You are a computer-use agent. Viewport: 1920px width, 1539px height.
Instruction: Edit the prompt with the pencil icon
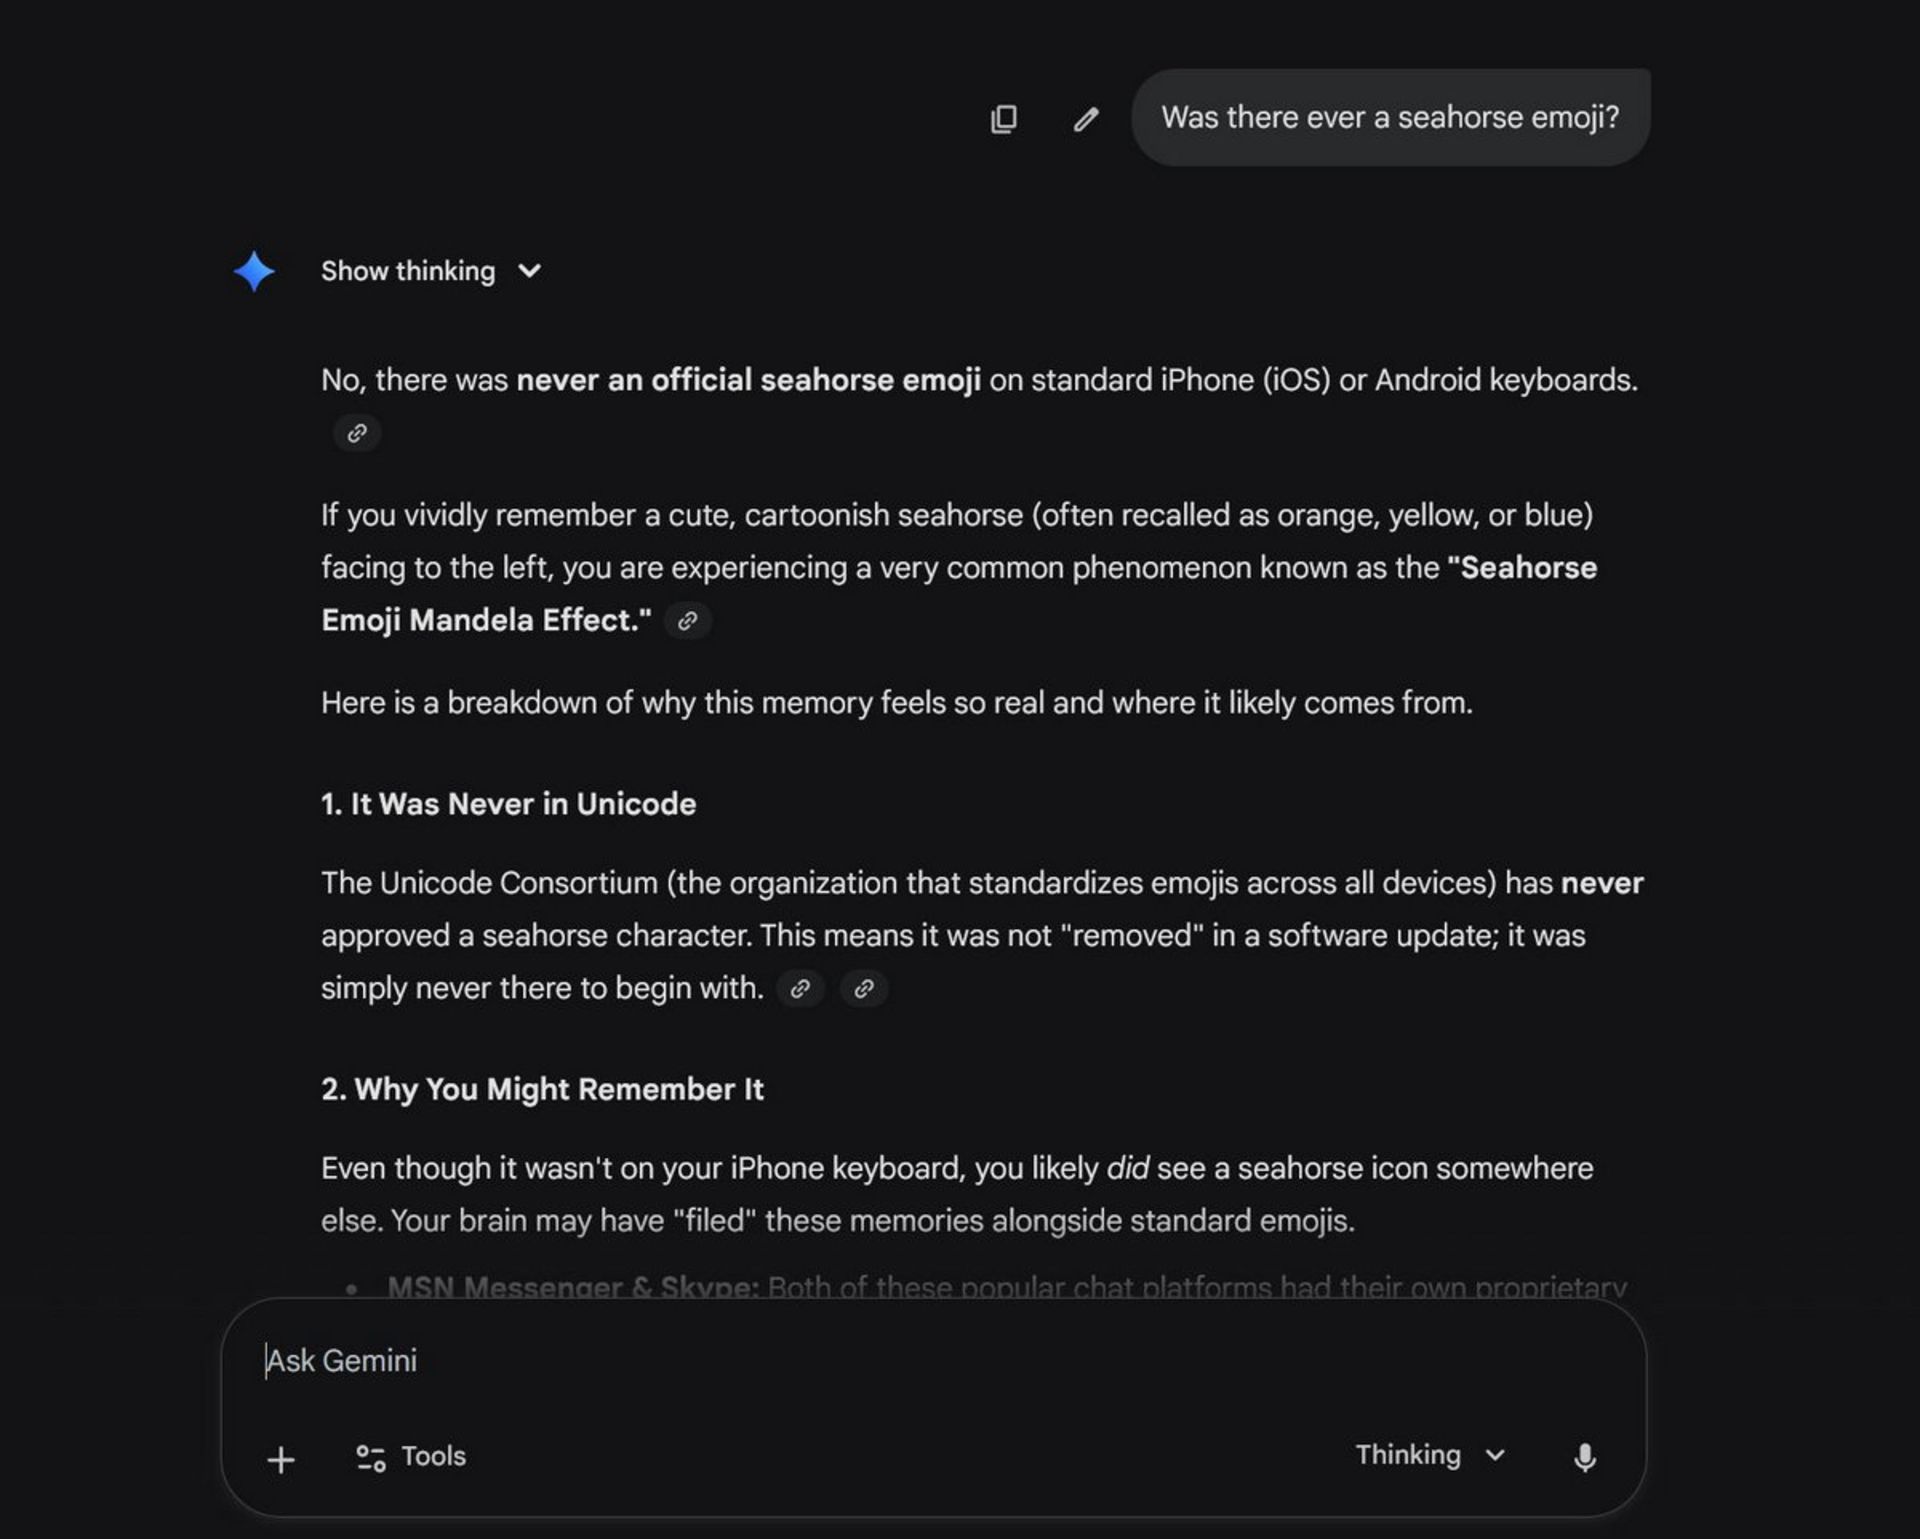(x=1086, y=119)
